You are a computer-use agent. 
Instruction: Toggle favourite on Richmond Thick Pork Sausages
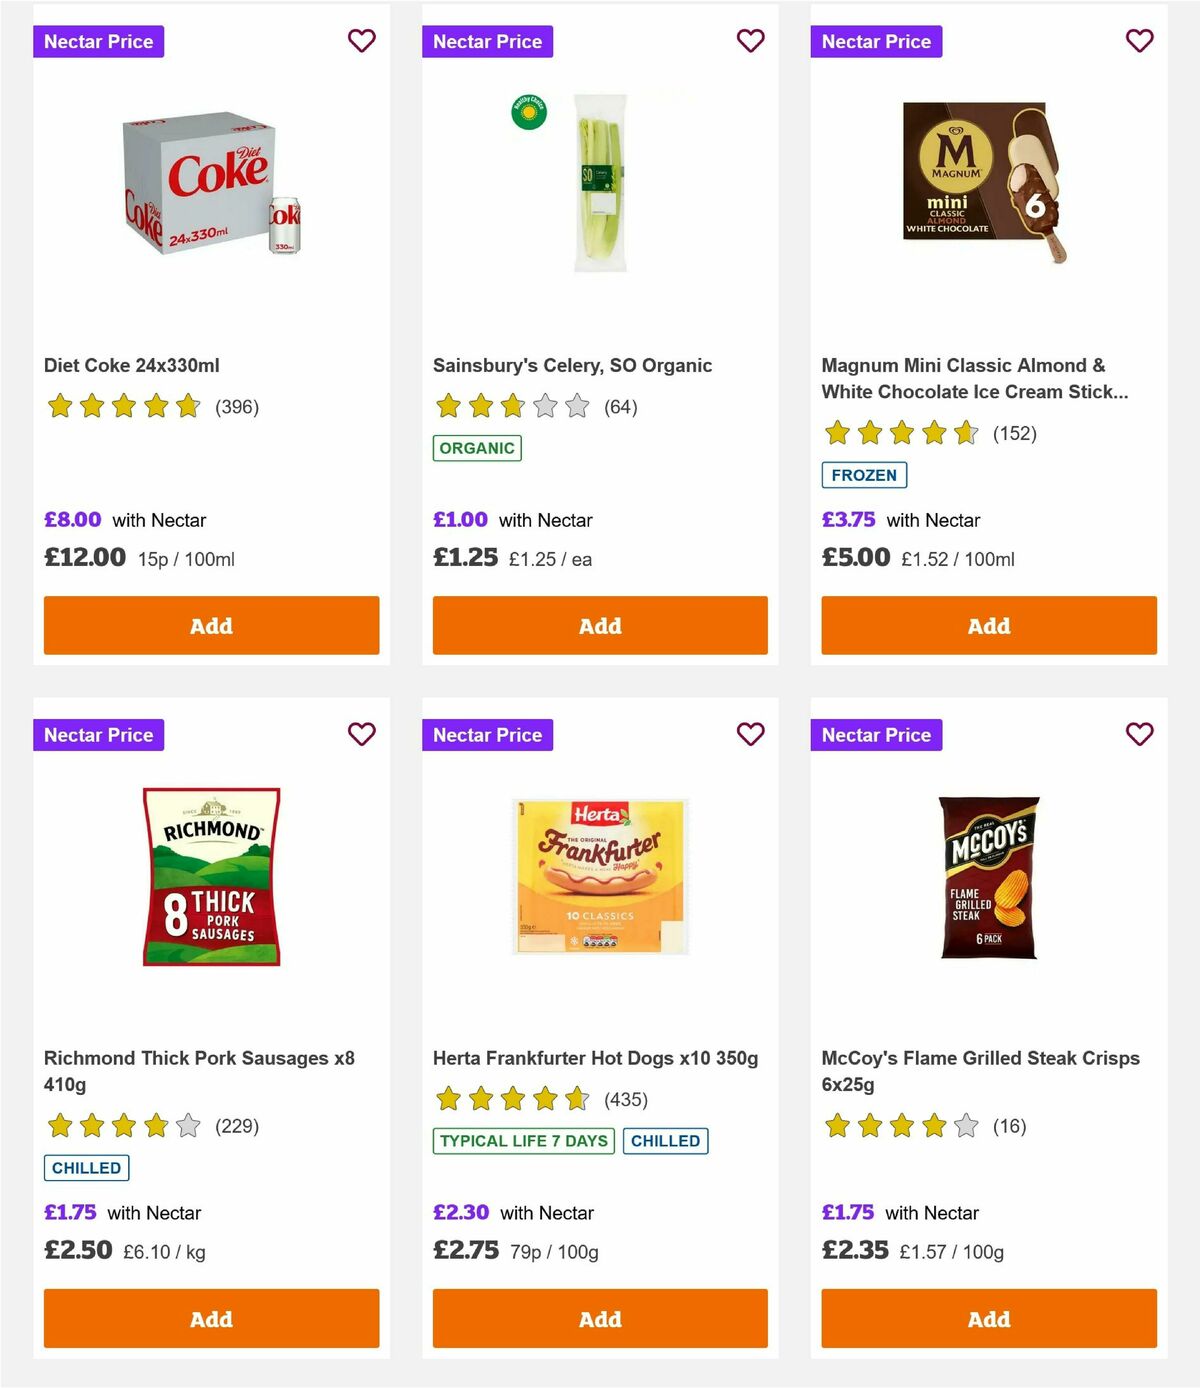tap(361, 734)
